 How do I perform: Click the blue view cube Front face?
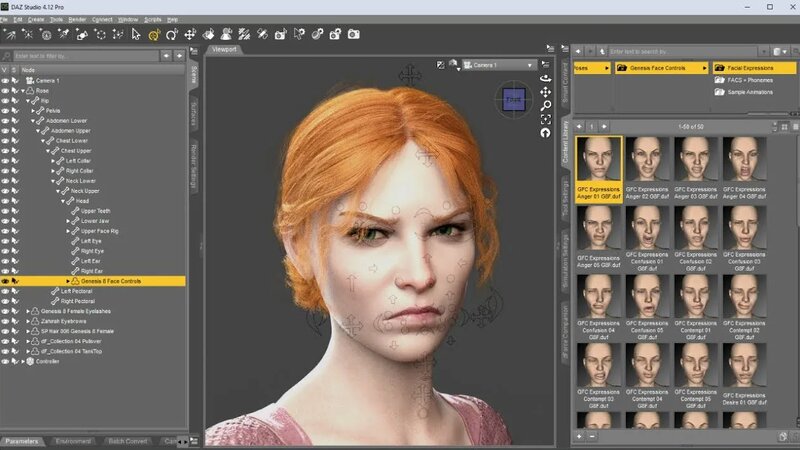point(514,99)
